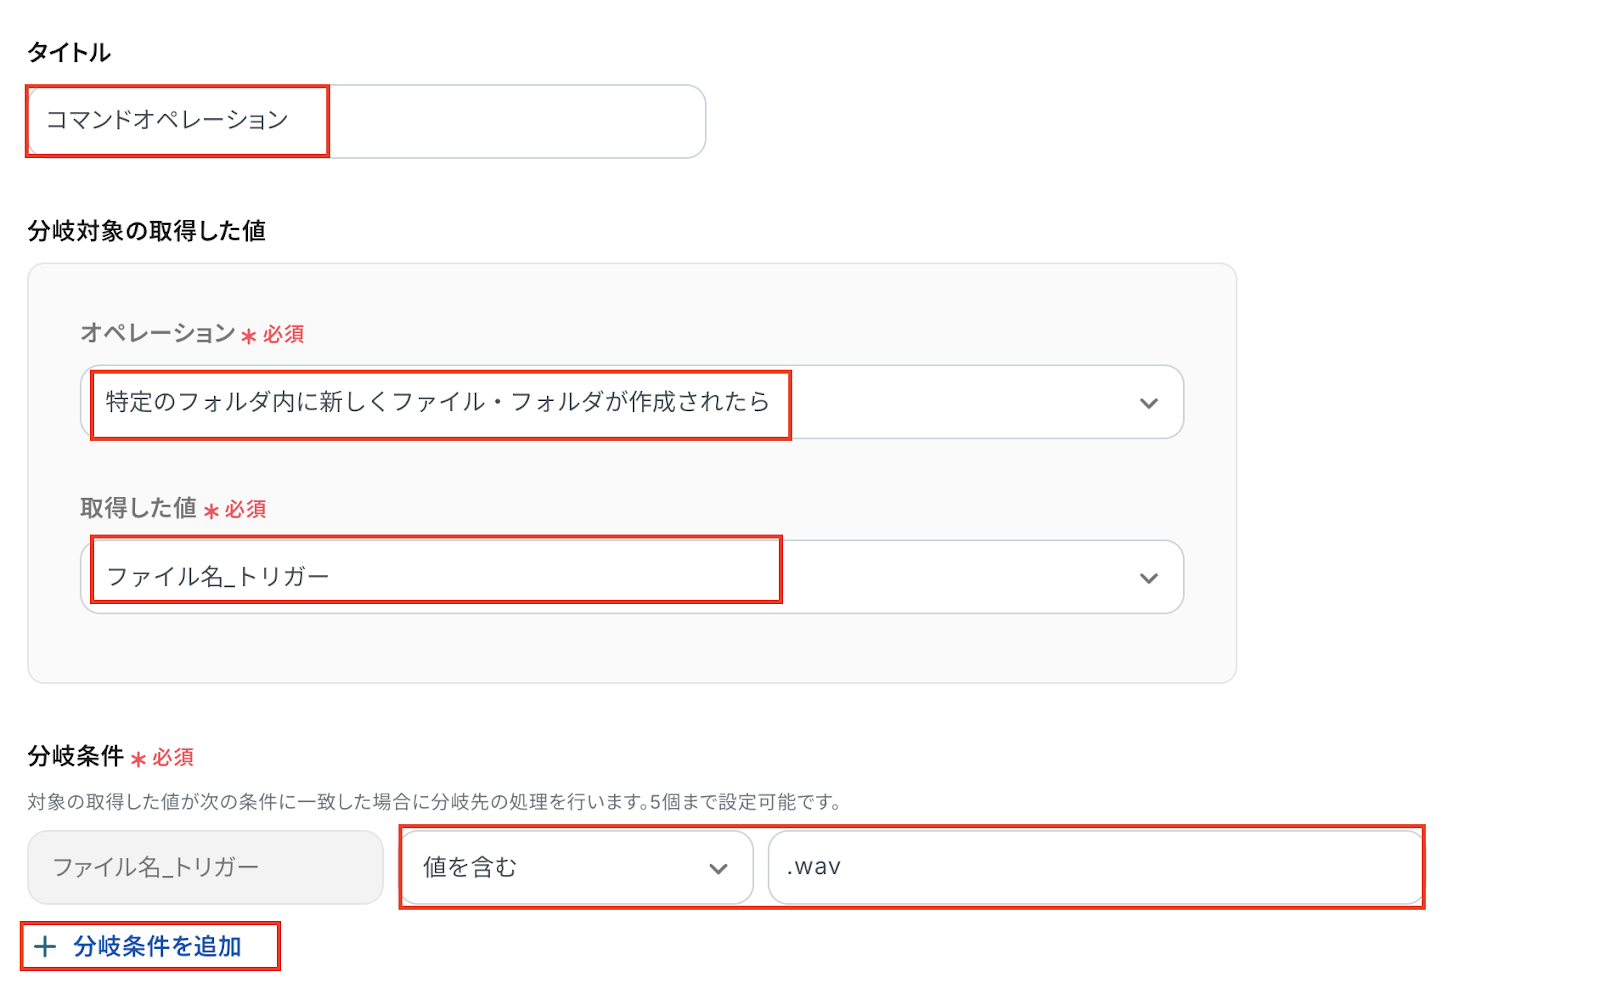The width and height of the screenshot is (1600, 994).
Task: Open the 値を含む condition dropdown
Action: click(577, 867)
